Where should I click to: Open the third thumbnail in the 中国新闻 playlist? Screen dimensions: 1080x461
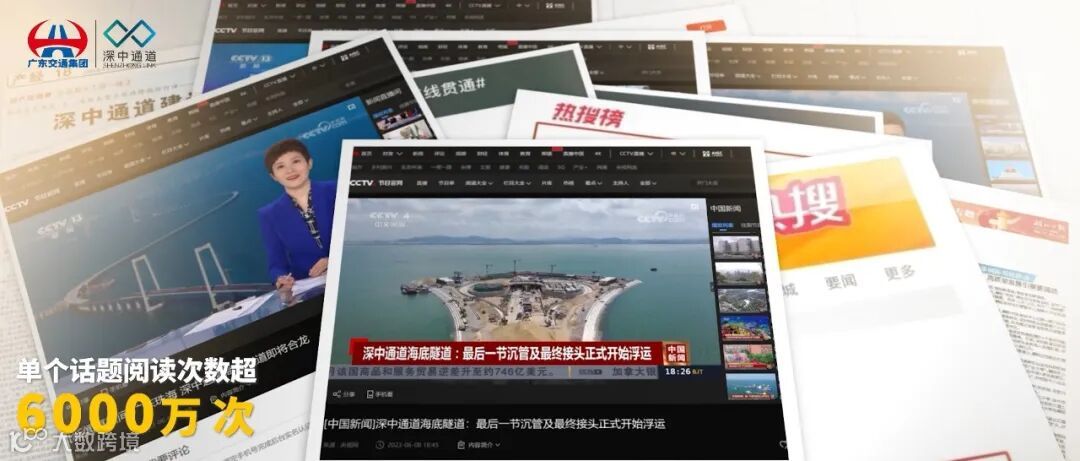pos(742,300)
